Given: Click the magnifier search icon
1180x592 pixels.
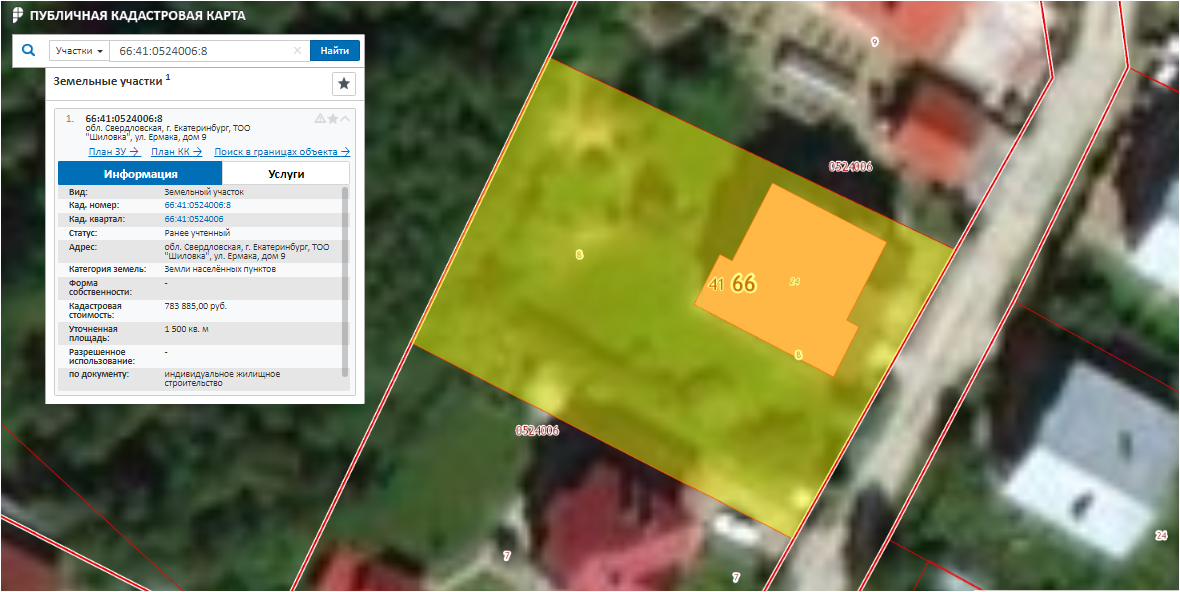Looking at the screenshot, I should coord(28,50).
